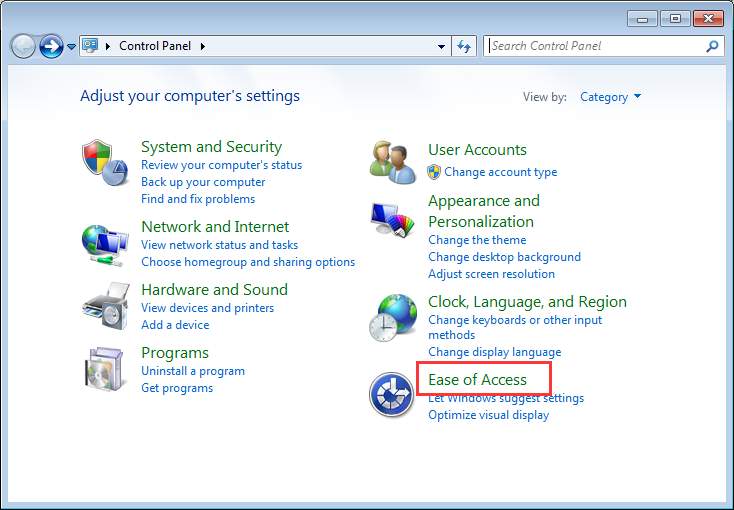Open the recent pages dropdown arrow
Viewport: 734px width, 510px height.
click(71, 47)
